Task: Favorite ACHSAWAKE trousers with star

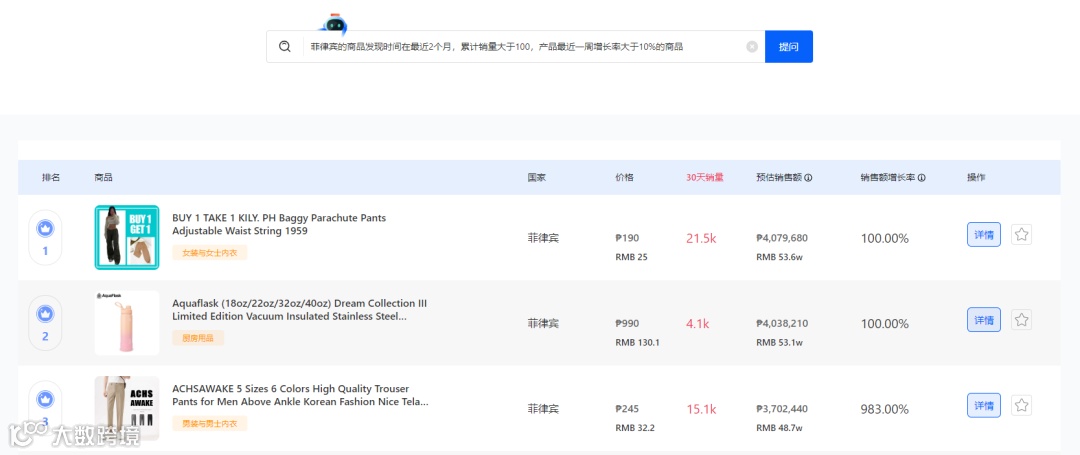Action: [1021, 405]
